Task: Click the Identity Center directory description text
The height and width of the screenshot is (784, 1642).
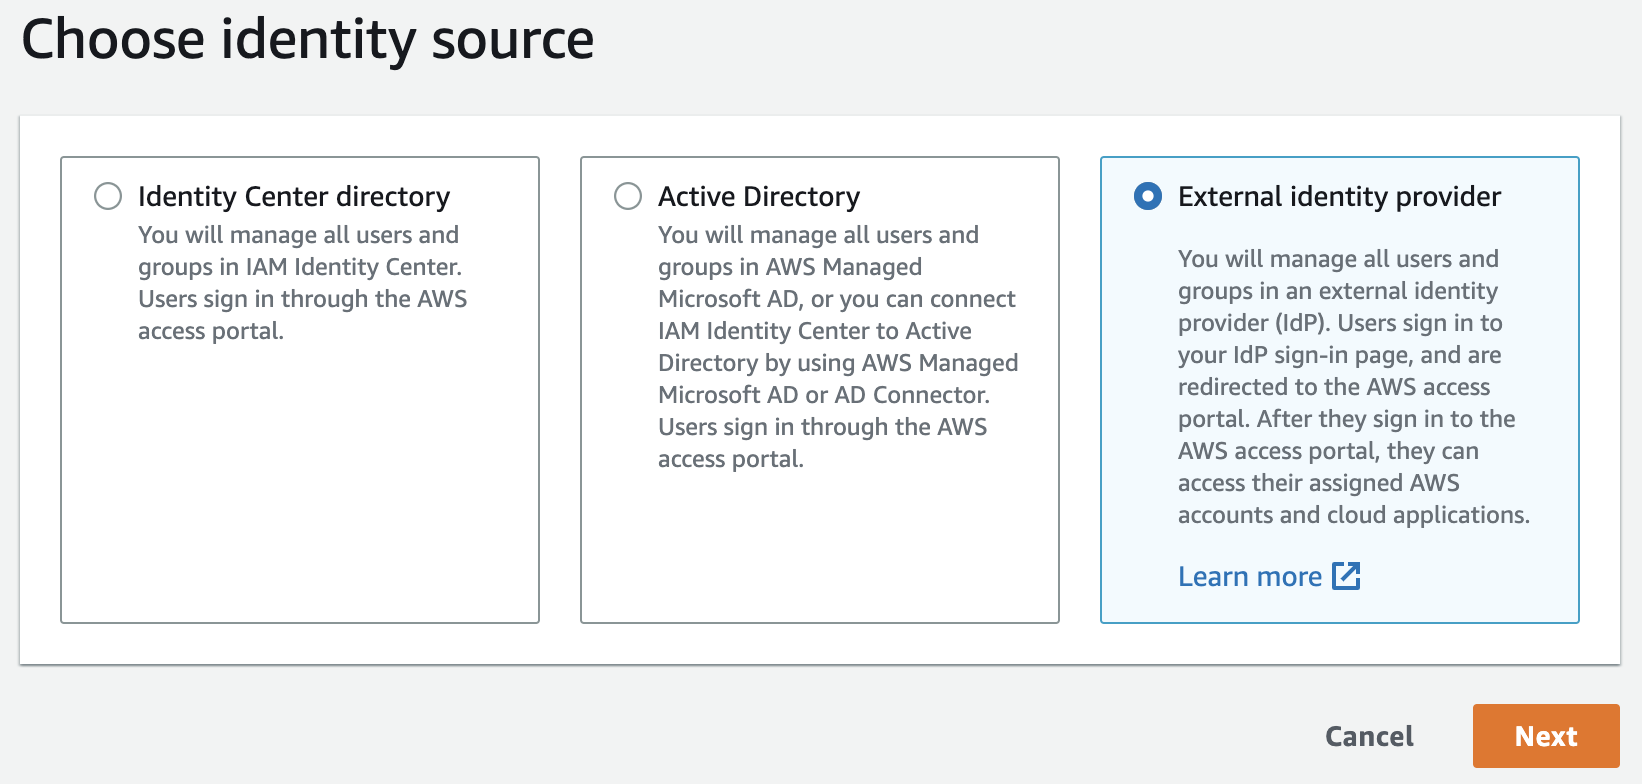Action: 302,283
